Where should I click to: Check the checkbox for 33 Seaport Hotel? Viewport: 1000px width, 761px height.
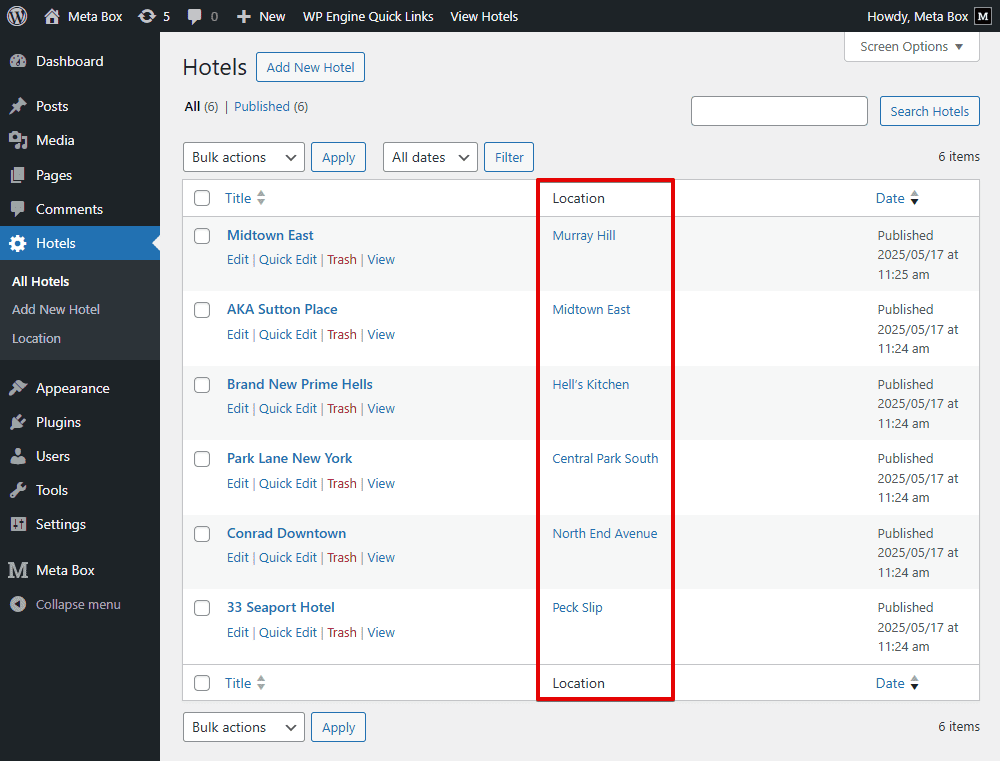pos(202,608)
